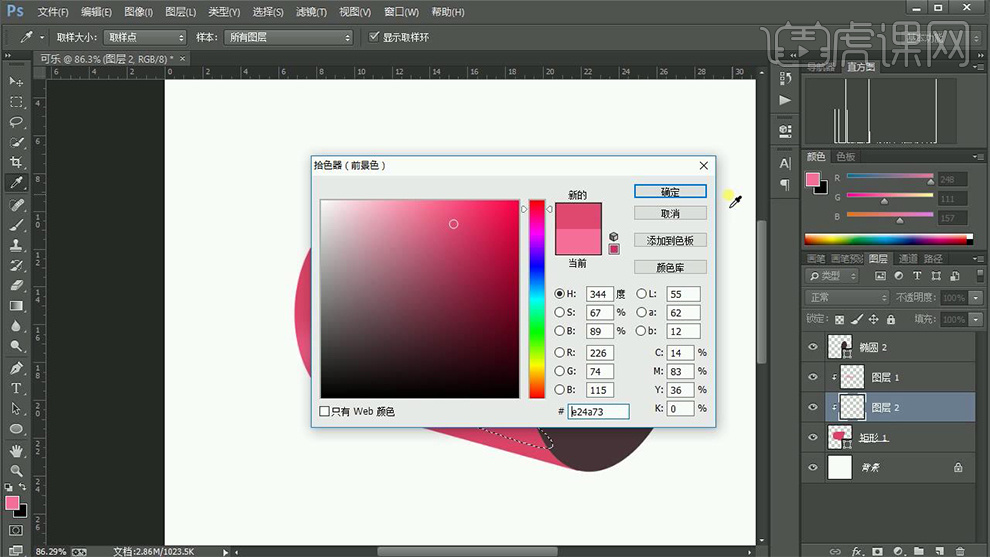Select the R red radio button

[x=559, y=352]
